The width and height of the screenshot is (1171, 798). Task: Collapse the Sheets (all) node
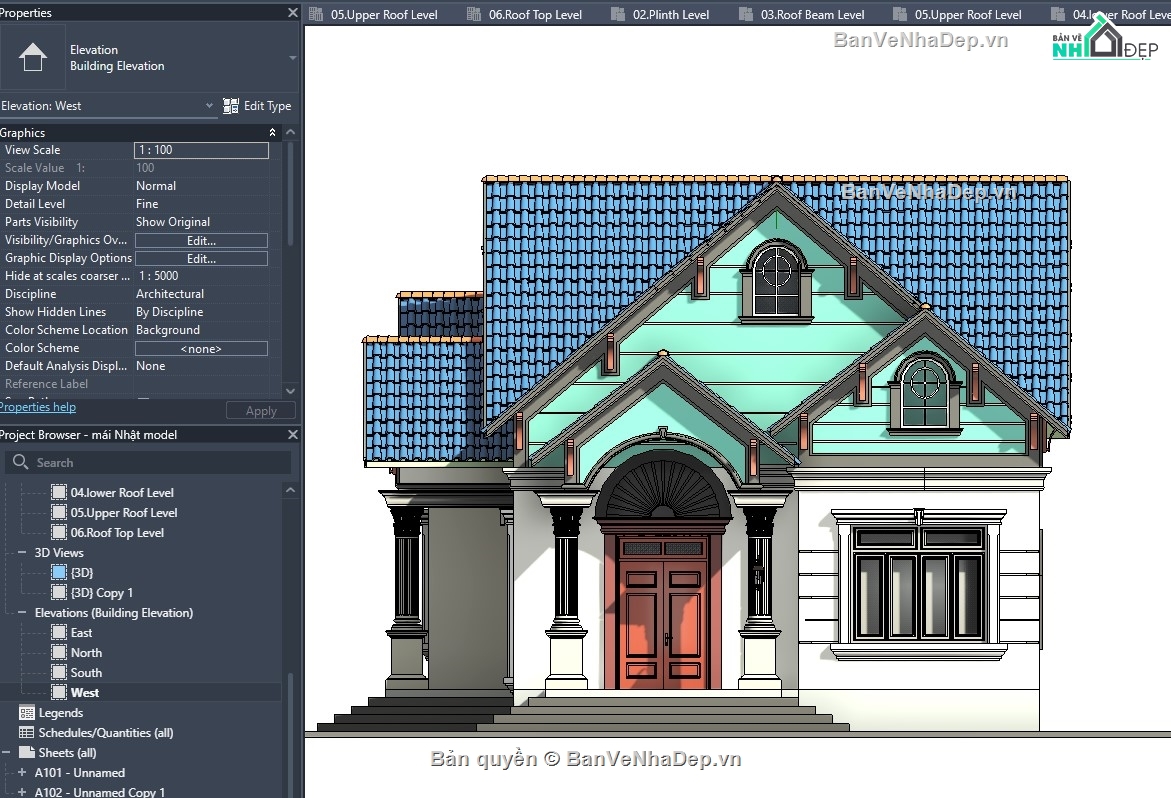pos(6,752)
